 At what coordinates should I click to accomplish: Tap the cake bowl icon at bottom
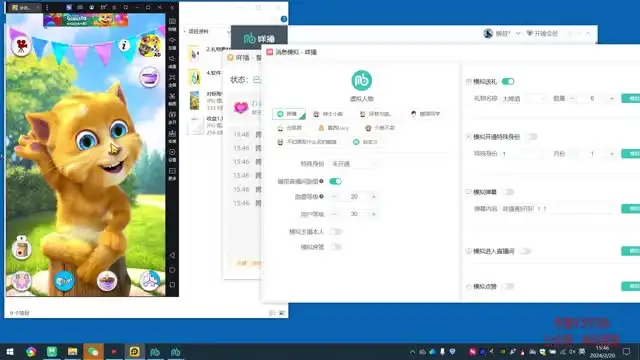tap(107, 281)
